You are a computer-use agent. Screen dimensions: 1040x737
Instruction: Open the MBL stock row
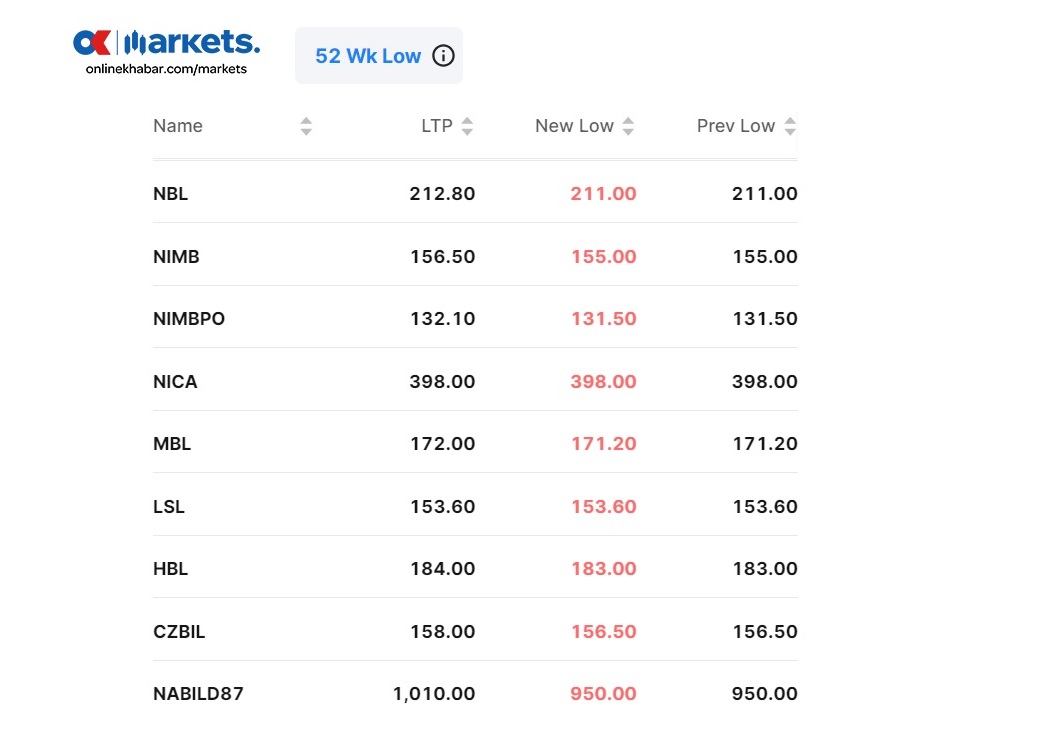click(x=475, y=444)
